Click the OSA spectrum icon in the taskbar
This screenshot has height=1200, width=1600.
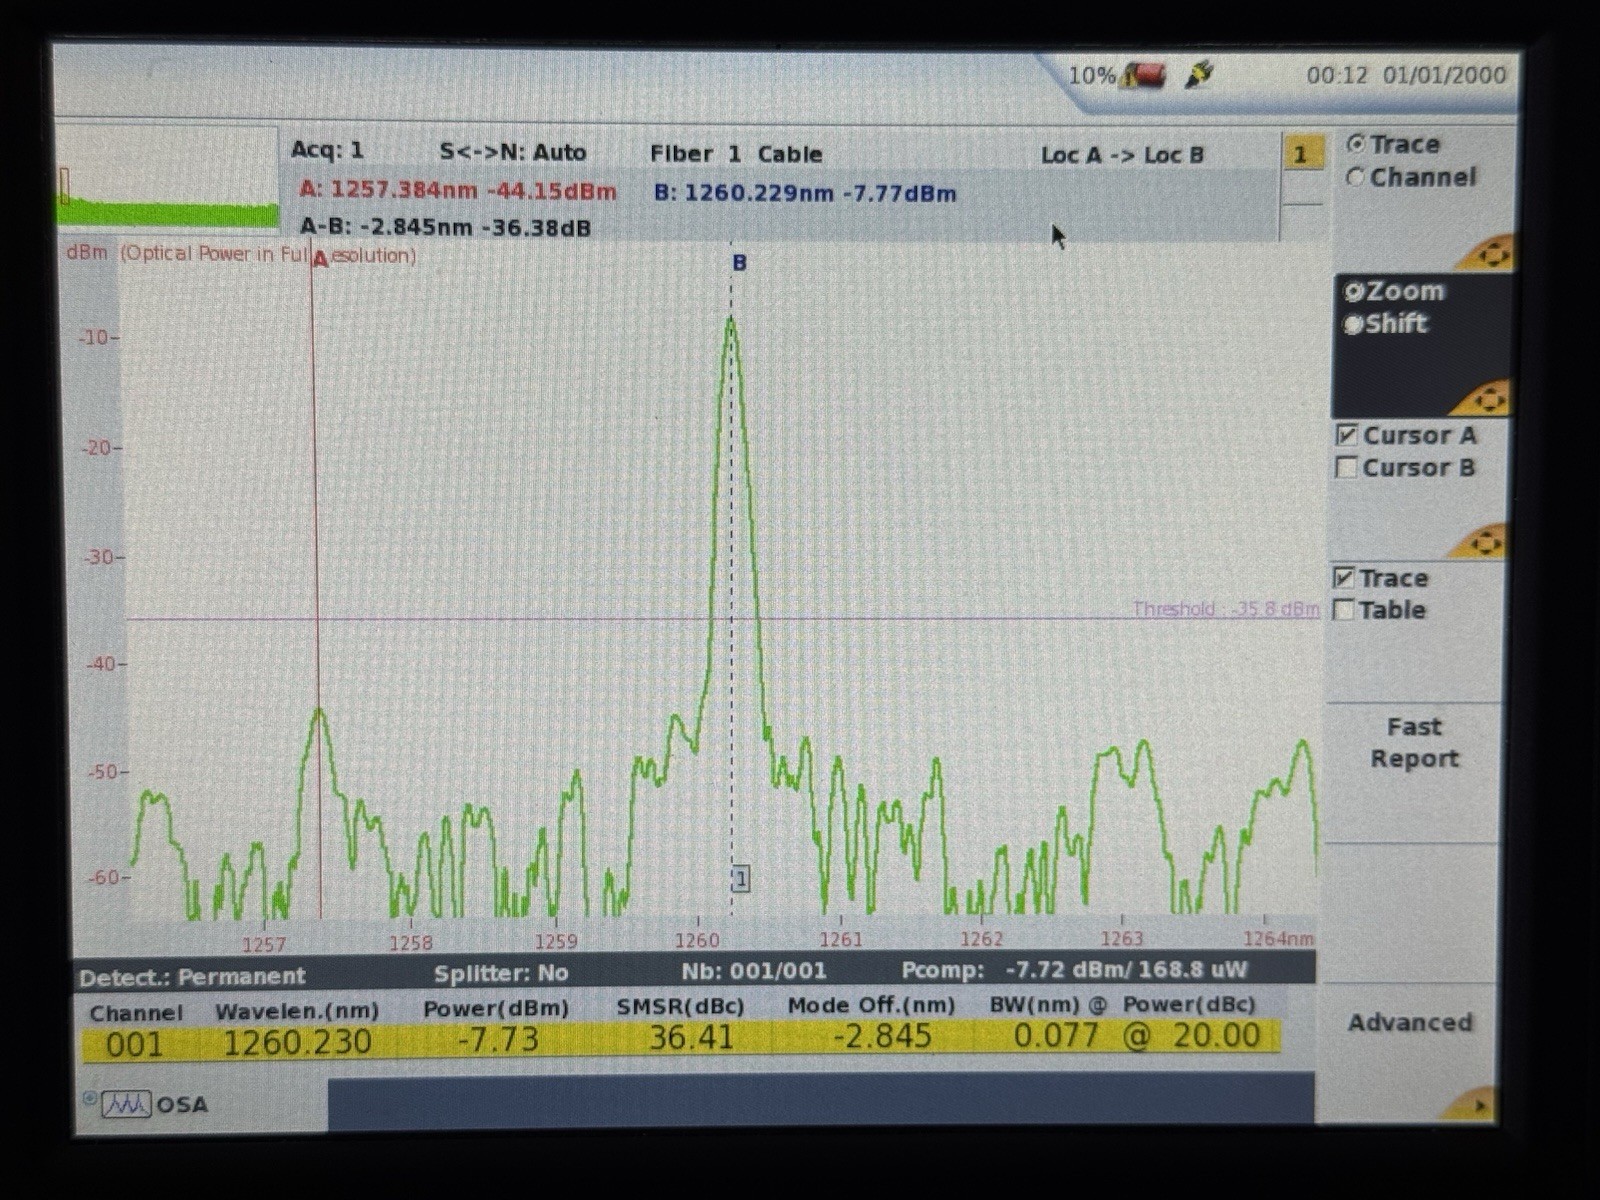(x=127, y=1104)
